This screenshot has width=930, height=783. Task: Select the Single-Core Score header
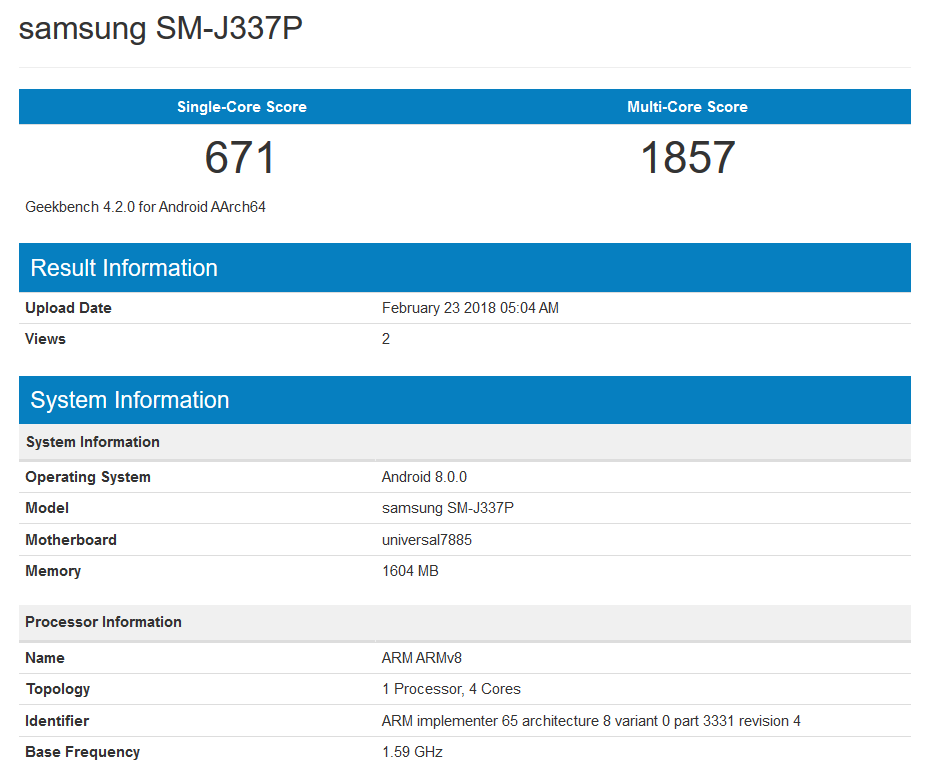point(242,107)
